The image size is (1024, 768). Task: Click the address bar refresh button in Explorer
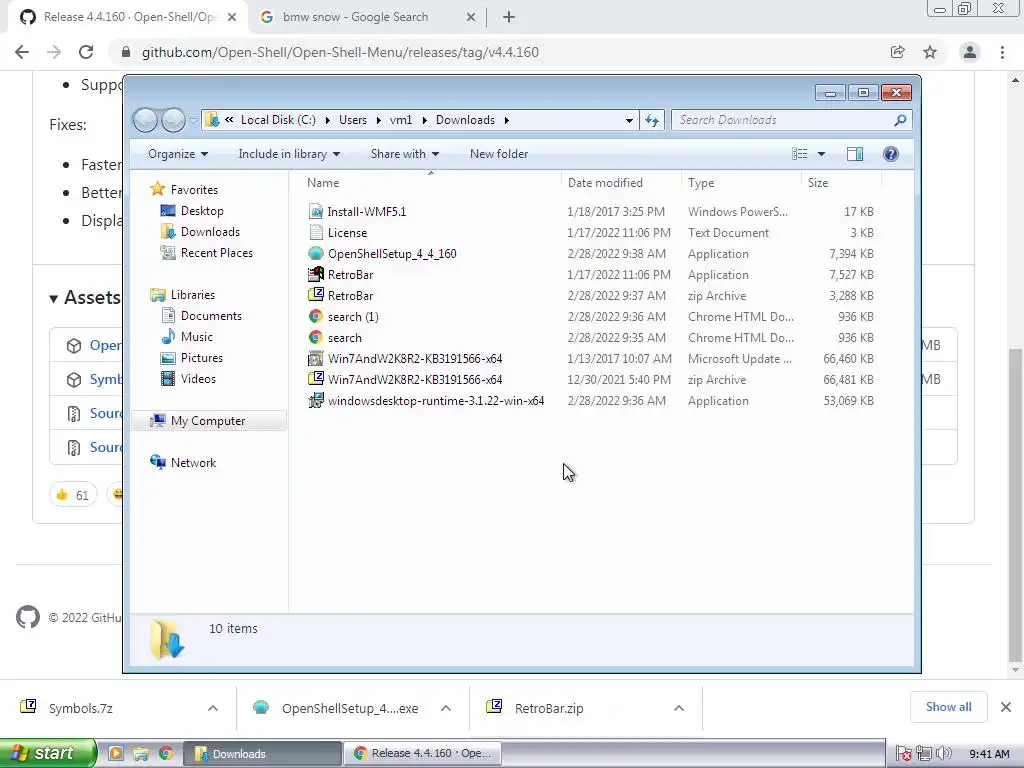tap(652, 120)
